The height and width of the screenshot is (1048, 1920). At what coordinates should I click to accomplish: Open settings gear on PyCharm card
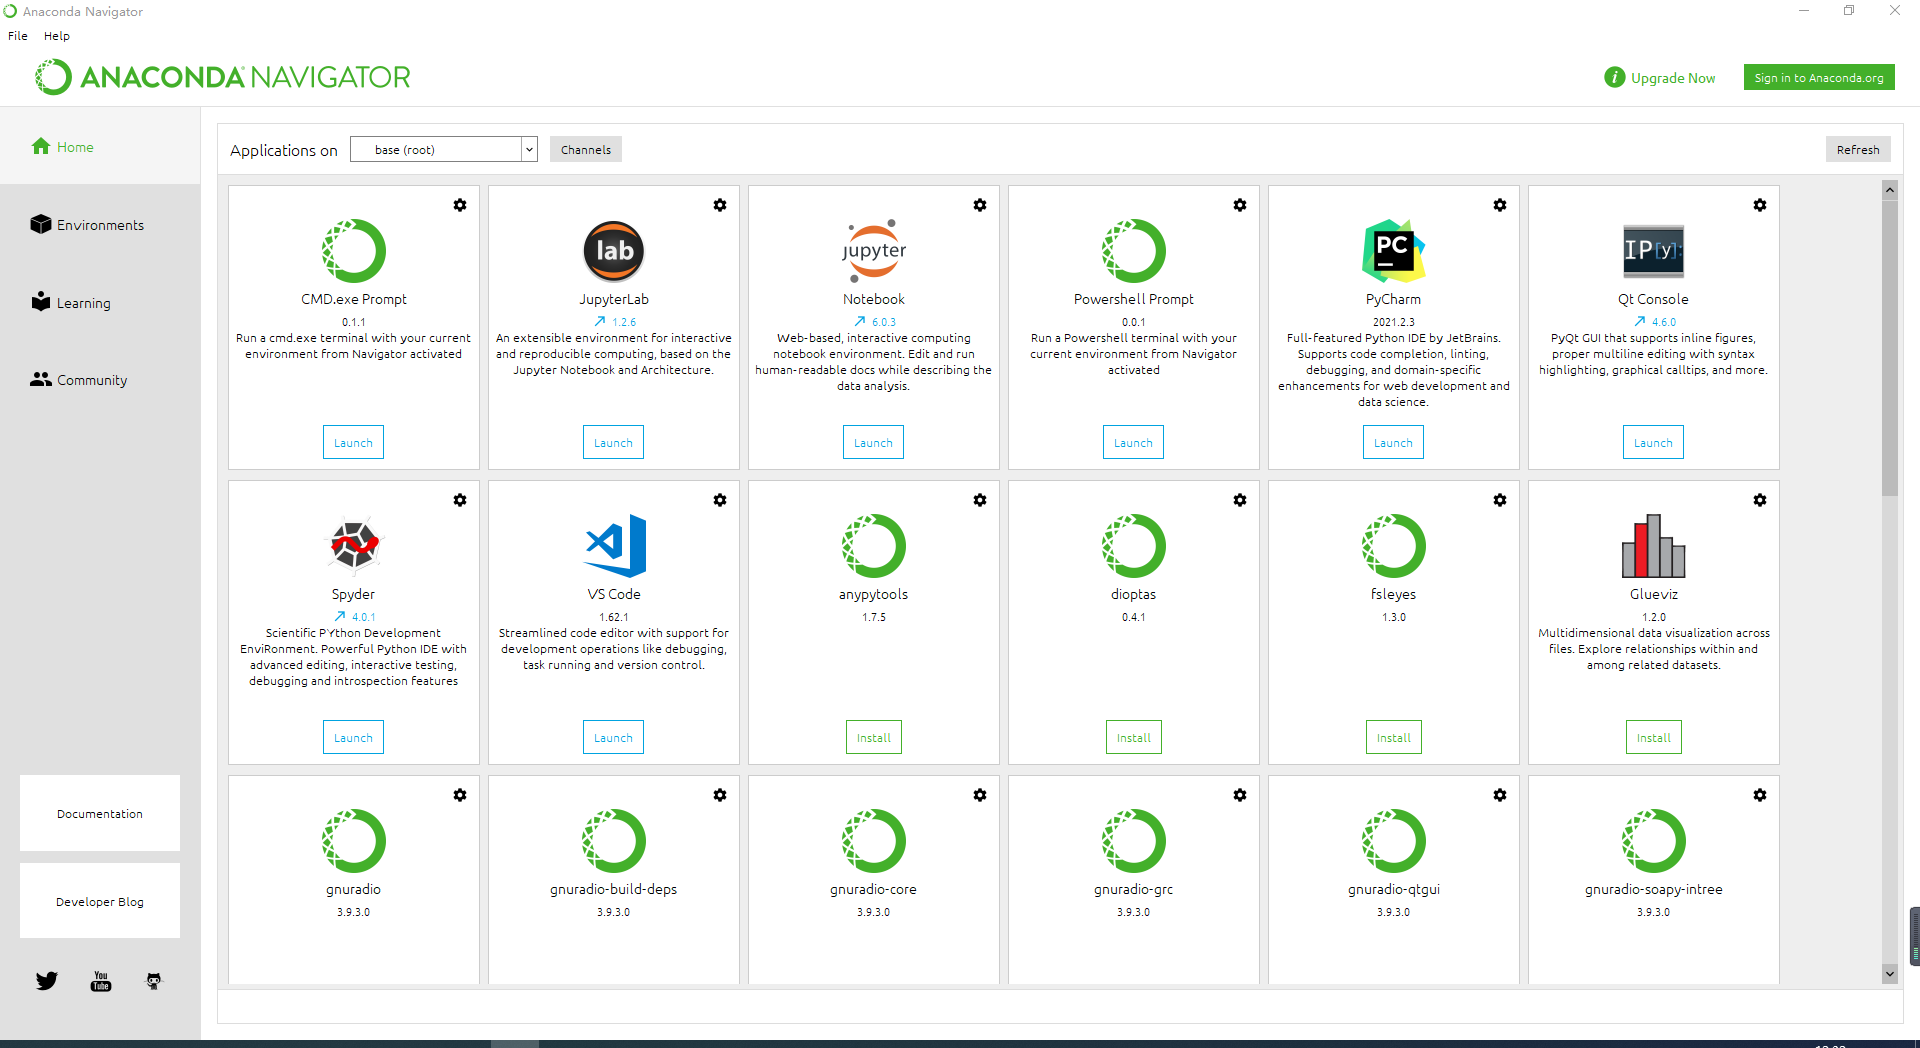[x=1500, y=205]
